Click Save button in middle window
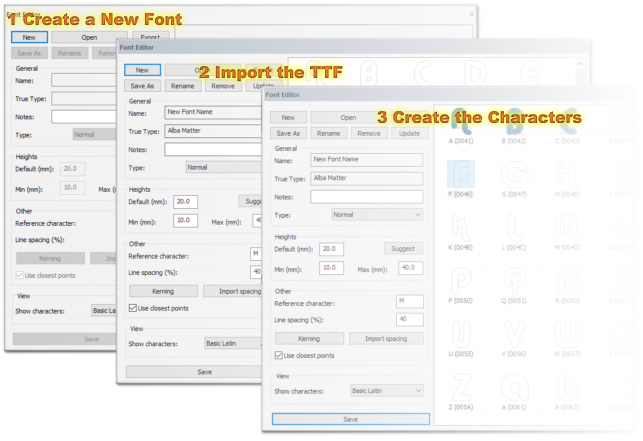The image size is (643, 441). point(194,372)
